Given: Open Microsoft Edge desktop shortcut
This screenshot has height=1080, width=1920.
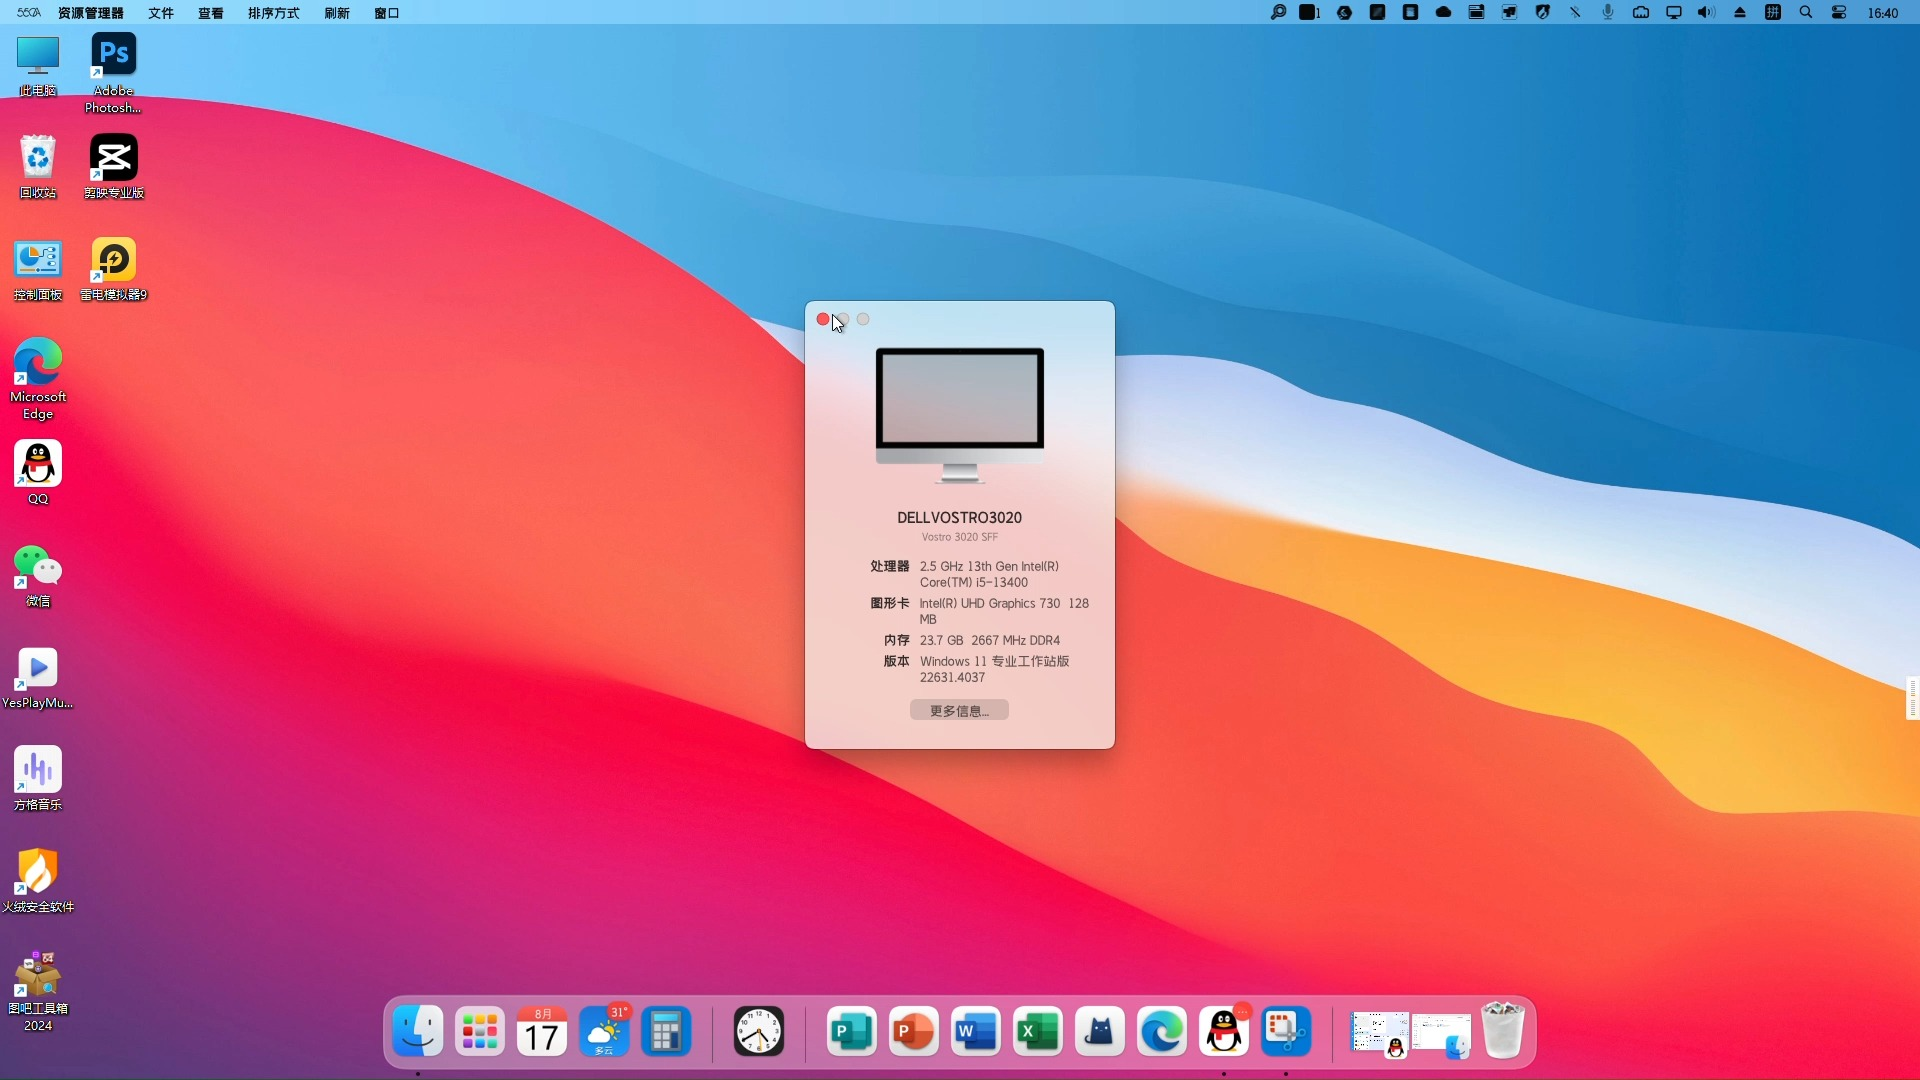Looking at the screenshot, I should [38, 379].
